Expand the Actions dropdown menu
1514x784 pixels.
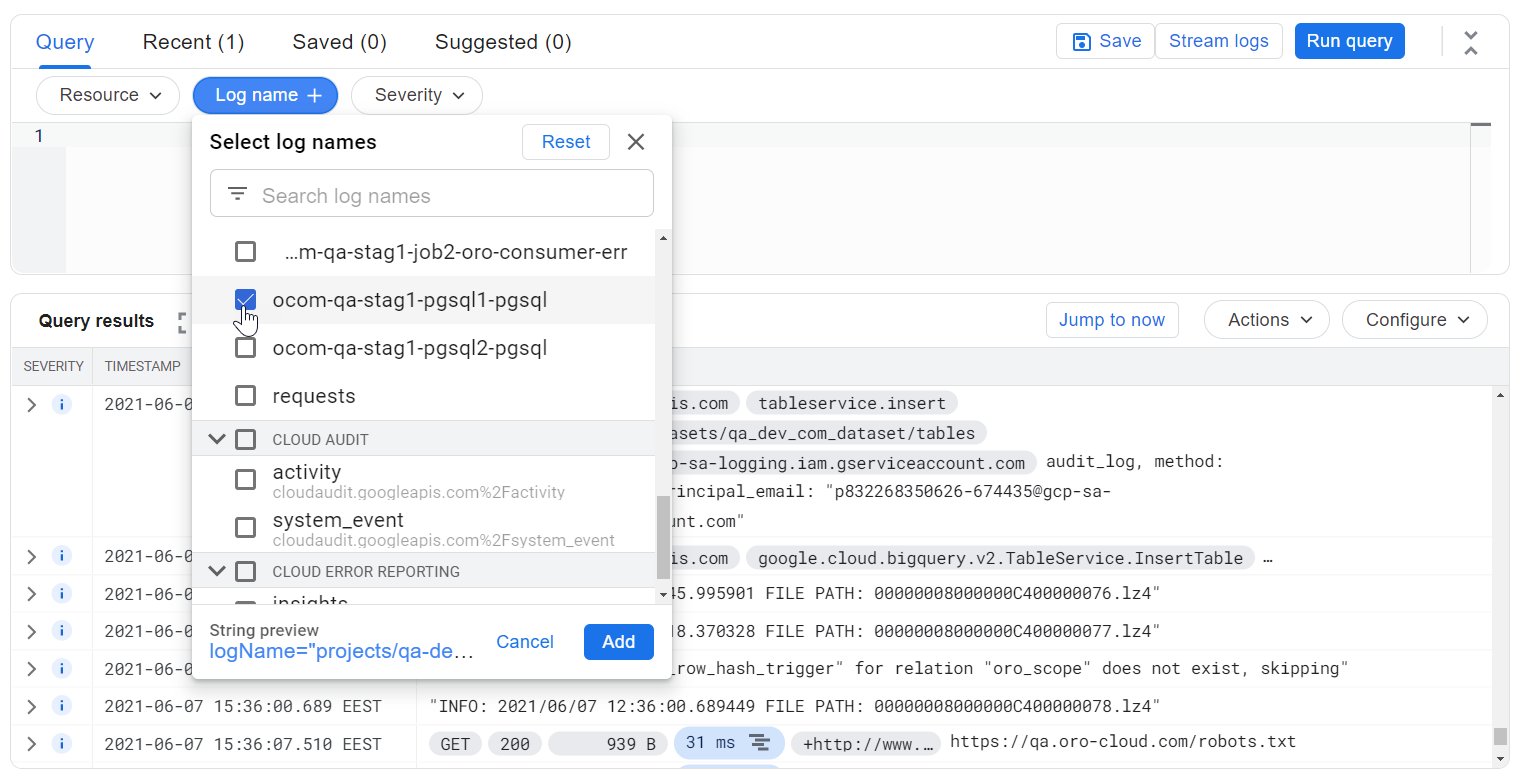(x=1266, y=320)
